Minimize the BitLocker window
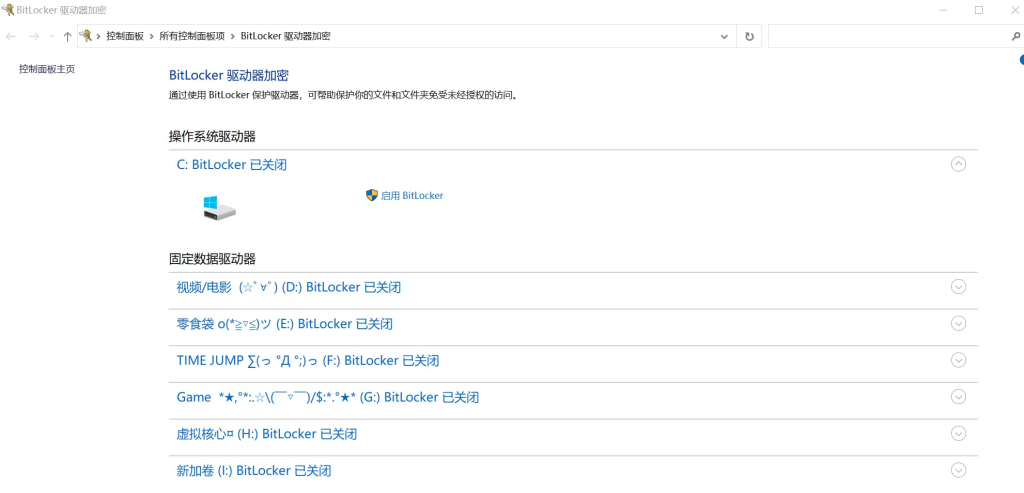Screen dimensions: 1024x493 (942, 10)
